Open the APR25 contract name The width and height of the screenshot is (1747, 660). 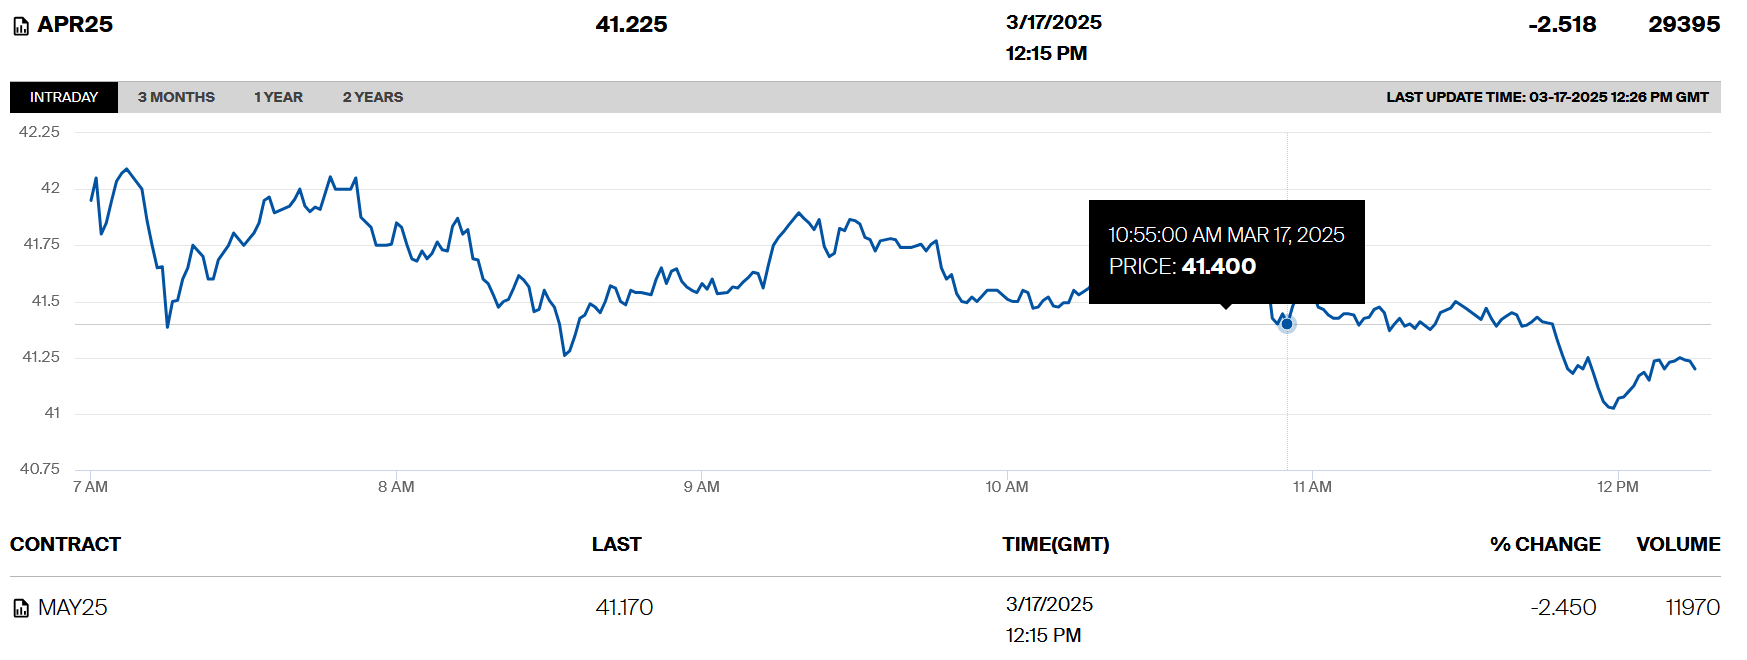(x=75, y=25)
